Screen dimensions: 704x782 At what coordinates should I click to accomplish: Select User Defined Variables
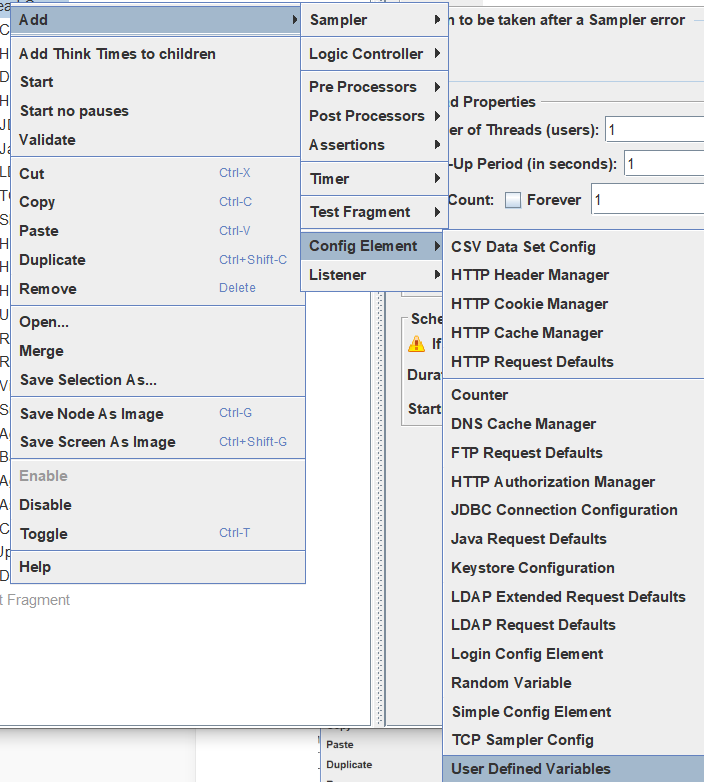pos(573,769)
